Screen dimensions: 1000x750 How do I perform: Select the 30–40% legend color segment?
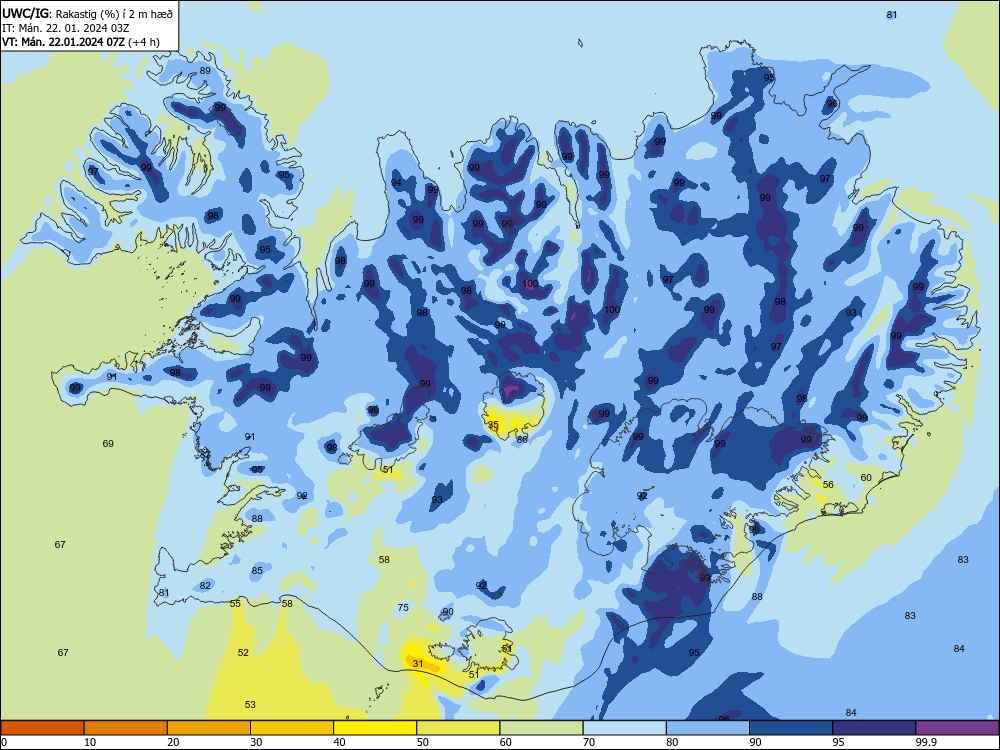292,728
